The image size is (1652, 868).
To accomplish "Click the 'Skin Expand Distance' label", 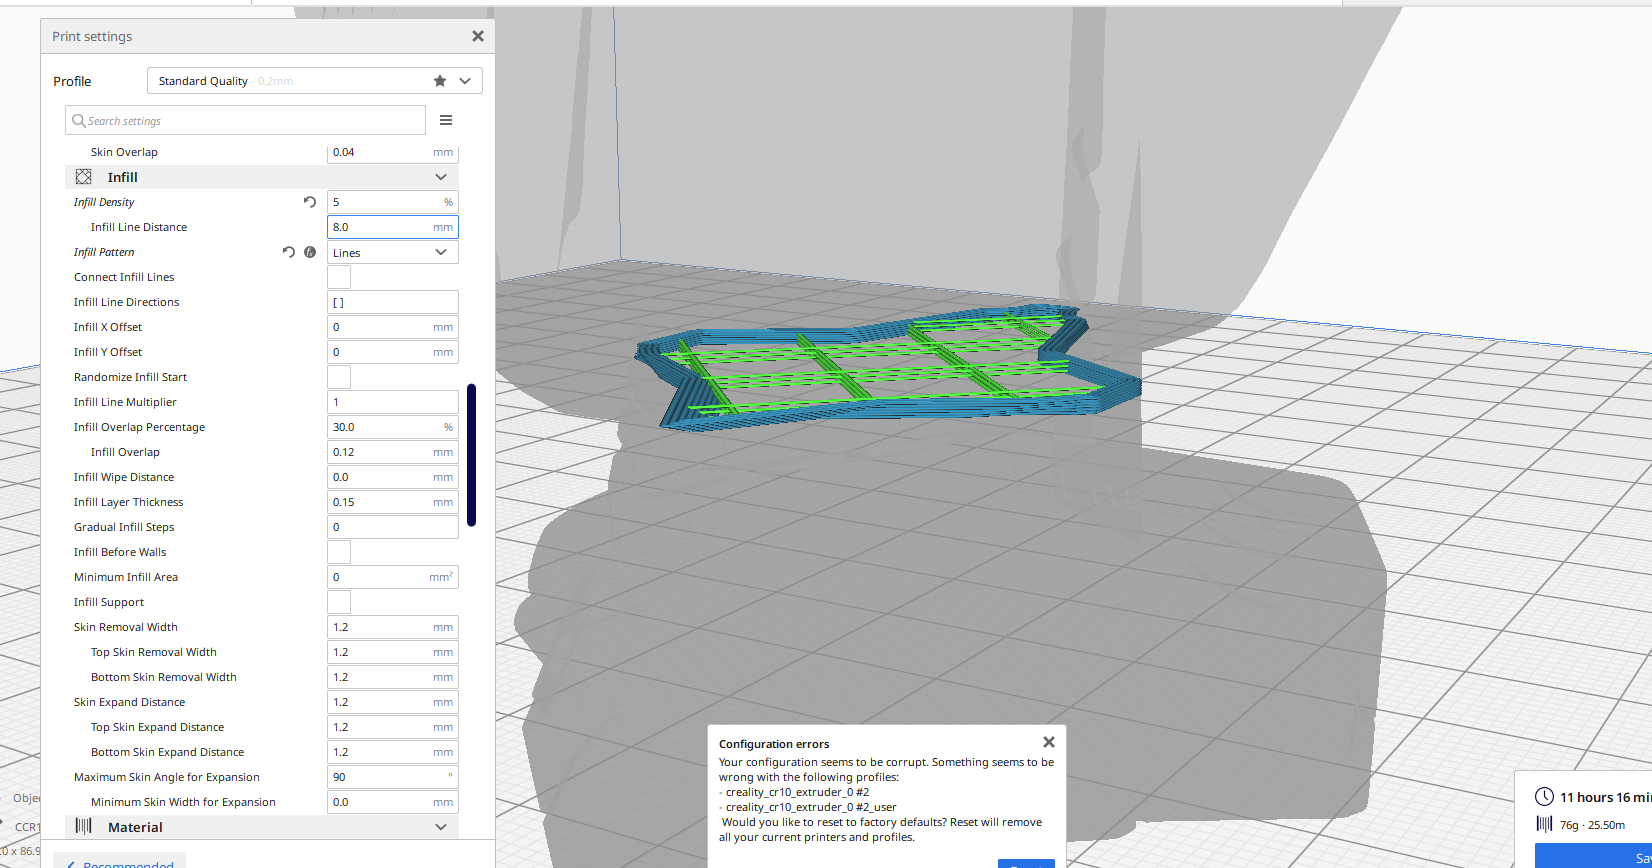I will [x=129, y=702].
